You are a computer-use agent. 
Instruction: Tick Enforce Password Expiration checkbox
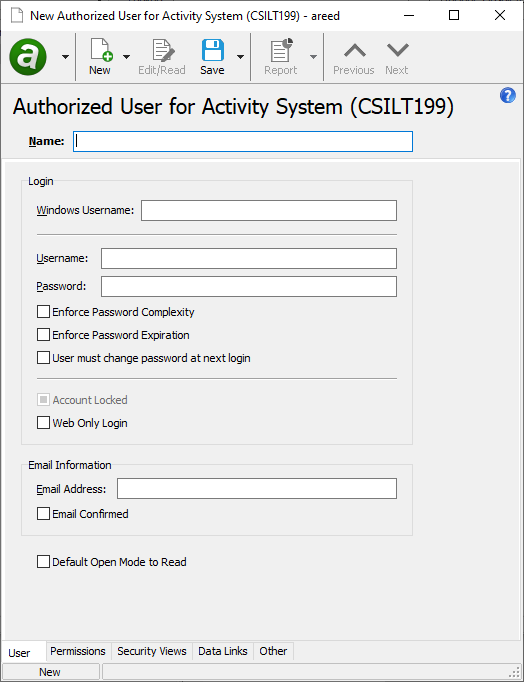pos(43,335)
